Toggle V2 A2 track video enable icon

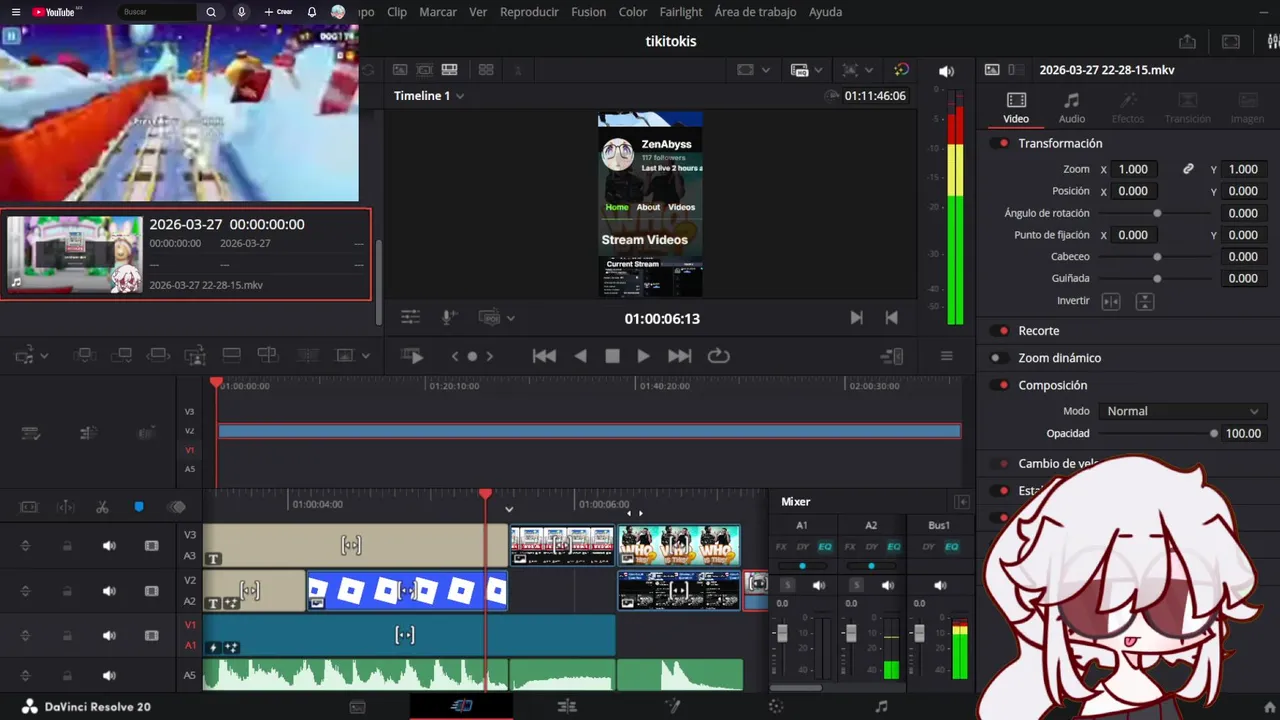152,591
